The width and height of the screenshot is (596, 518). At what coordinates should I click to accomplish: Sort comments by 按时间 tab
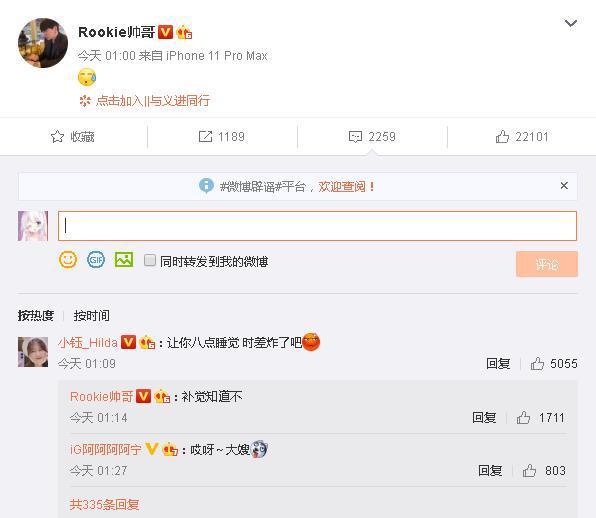click(92, 315)
